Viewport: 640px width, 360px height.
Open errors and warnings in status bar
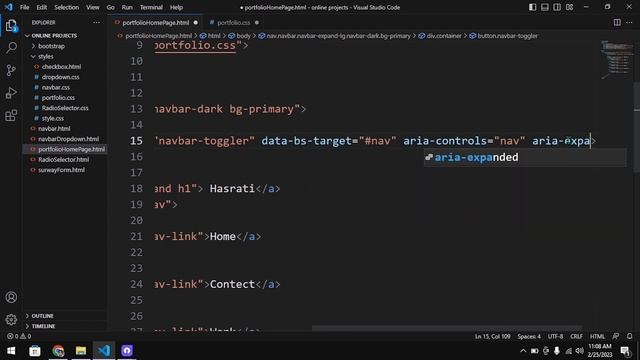(x=19, y=336)
